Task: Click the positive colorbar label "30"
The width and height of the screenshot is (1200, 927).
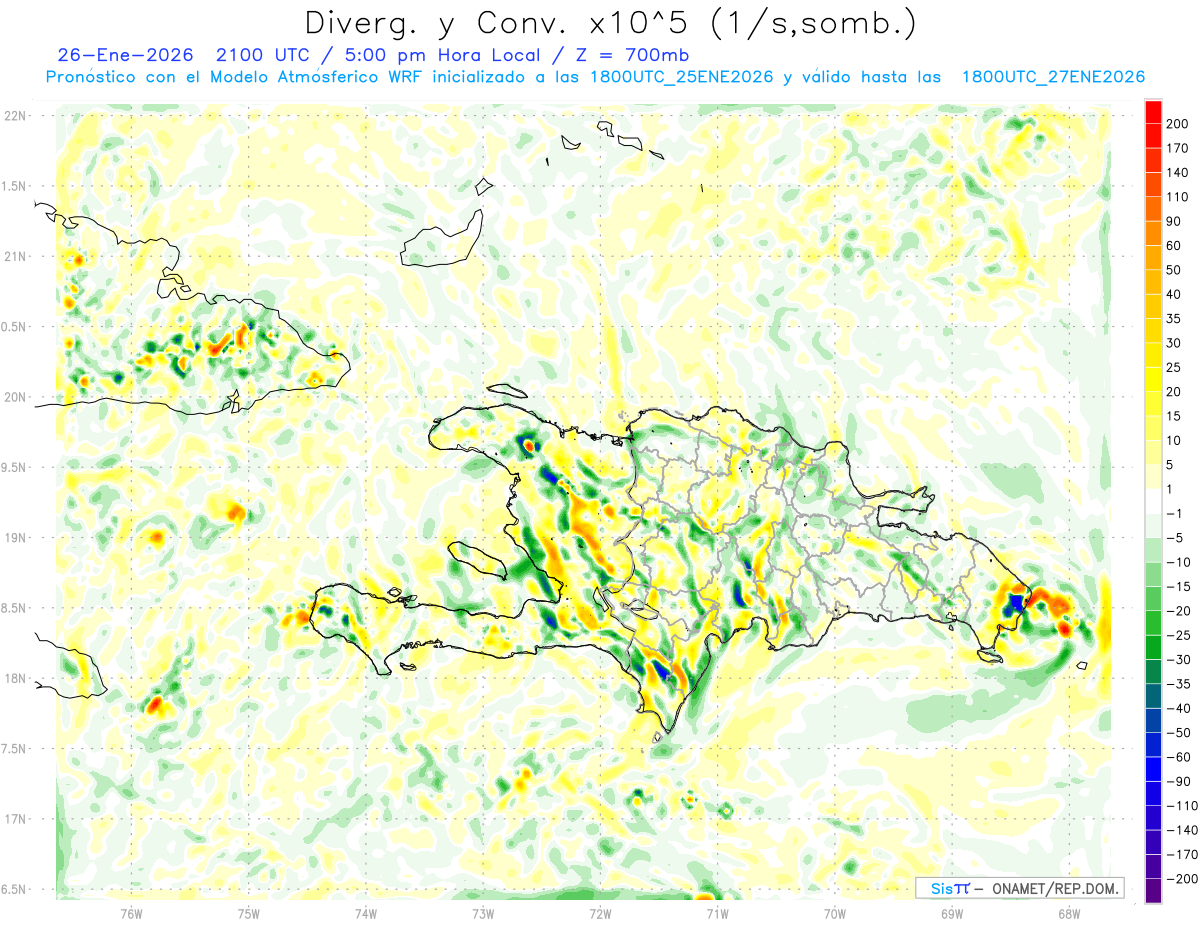Action: (x=1175, y=343)
